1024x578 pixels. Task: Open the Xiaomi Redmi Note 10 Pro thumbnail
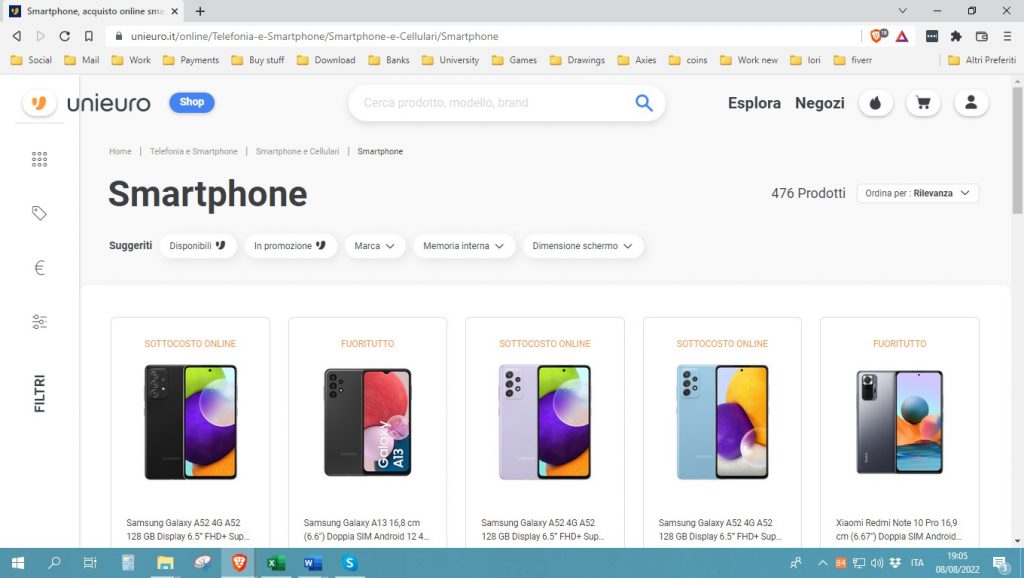click(899, 421)
